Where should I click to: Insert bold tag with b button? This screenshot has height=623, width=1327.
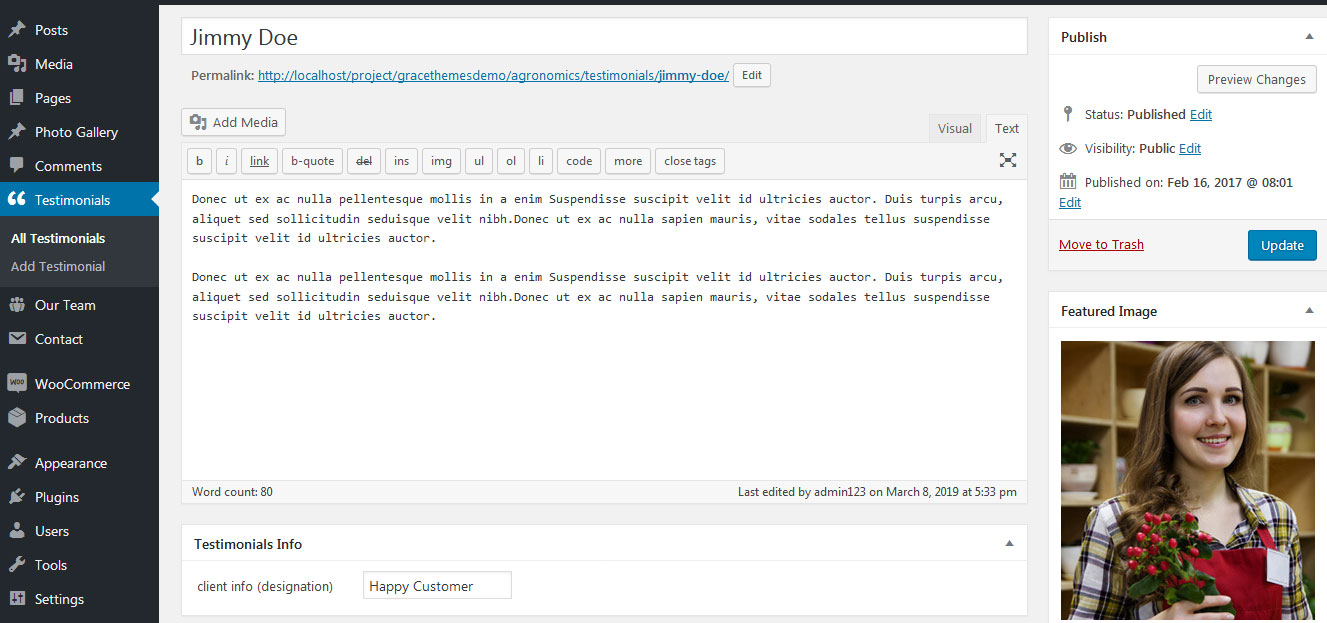click(x=199, y=161)
